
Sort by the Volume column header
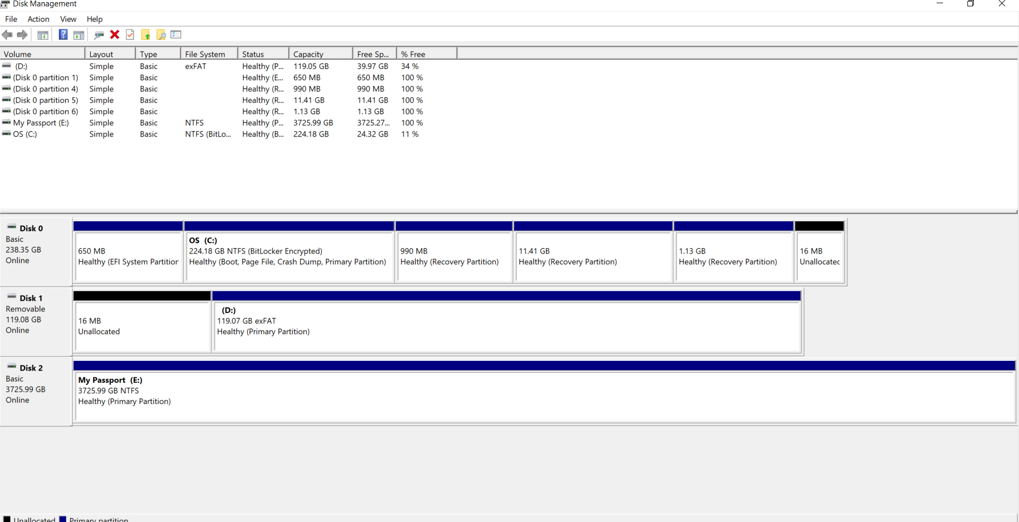tap(43, 54)
